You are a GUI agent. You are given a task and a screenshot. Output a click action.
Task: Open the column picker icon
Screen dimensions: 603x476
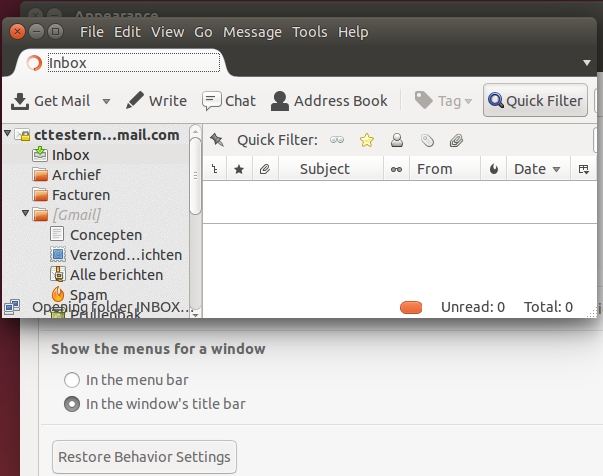pyautogui.click(x=583, y=169)
